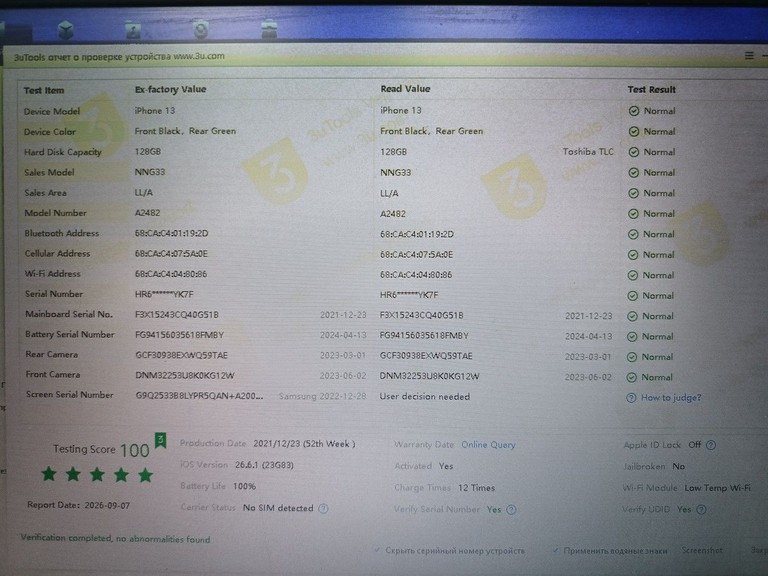
Task: Click the 'User decision needed' text
Action: click(425, 397)
